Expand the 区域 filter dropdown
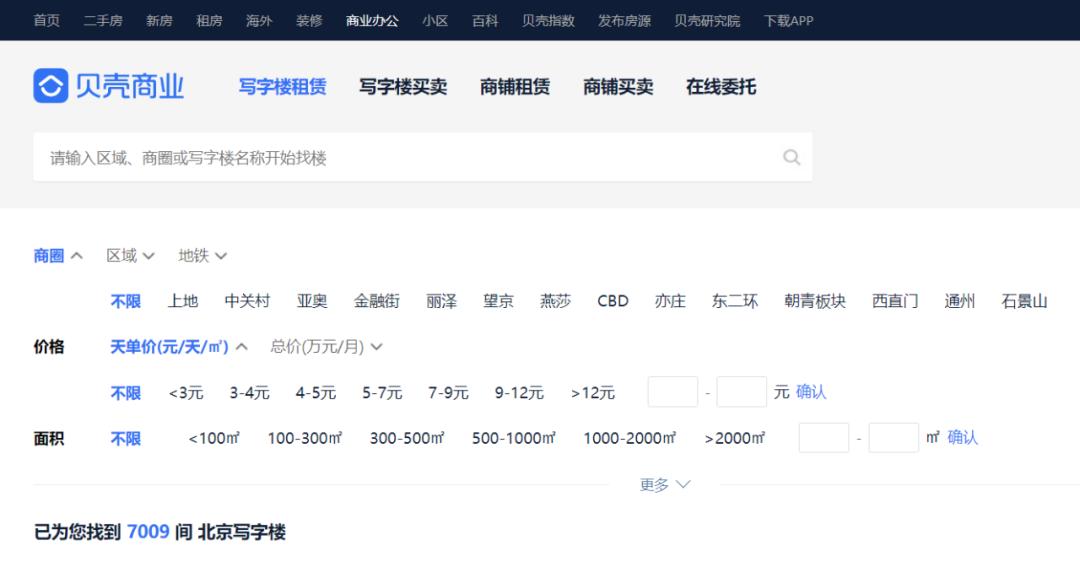Image resolution: width=1080 pixels, height=562 pixels. click(x=130, y=256)
